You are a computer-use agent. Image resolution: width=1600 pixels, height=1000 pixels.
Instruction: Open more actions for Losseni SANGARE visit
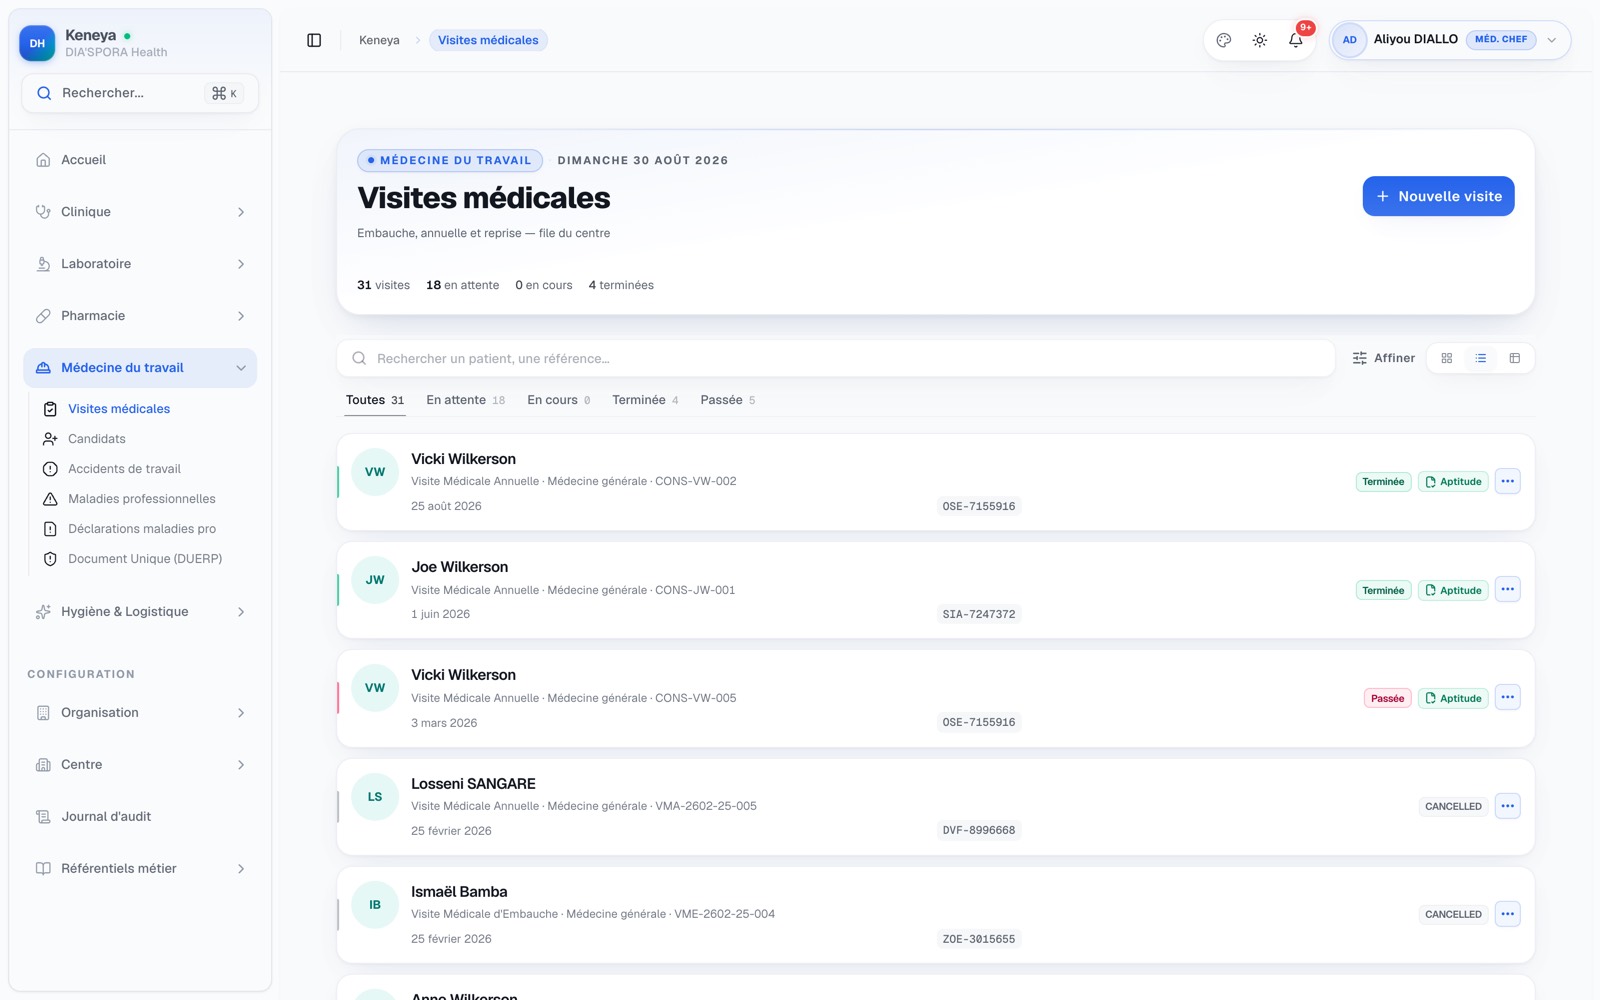click(x=1508, y=806)
